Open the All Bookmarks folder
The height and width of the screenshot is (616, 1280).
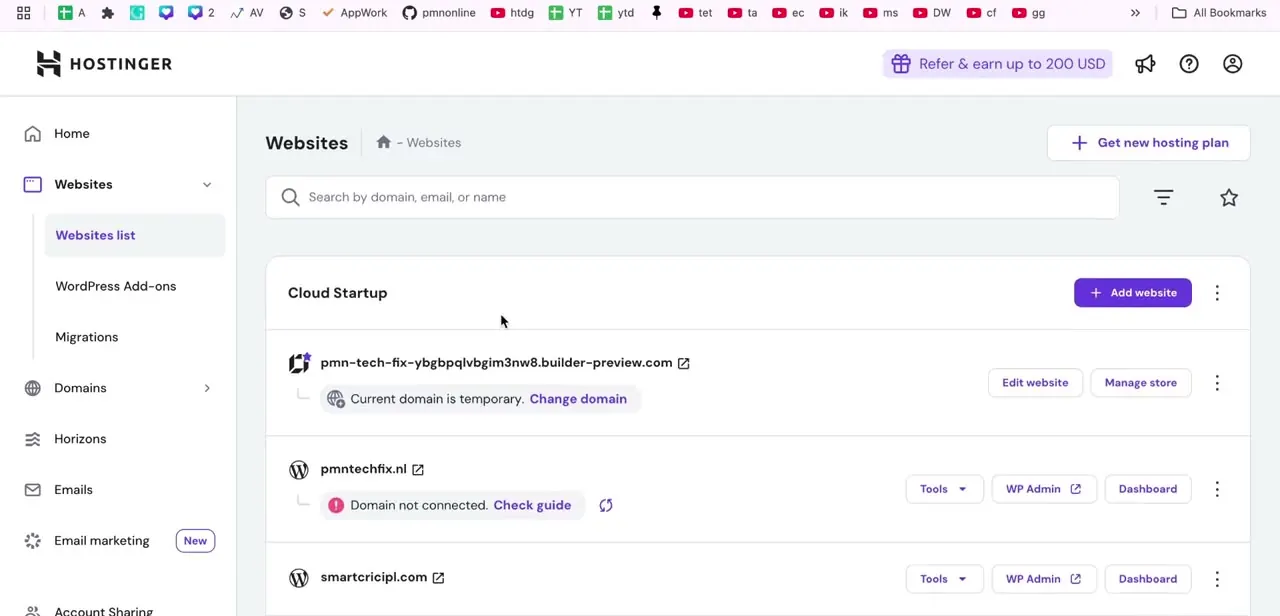(1219, 13)
